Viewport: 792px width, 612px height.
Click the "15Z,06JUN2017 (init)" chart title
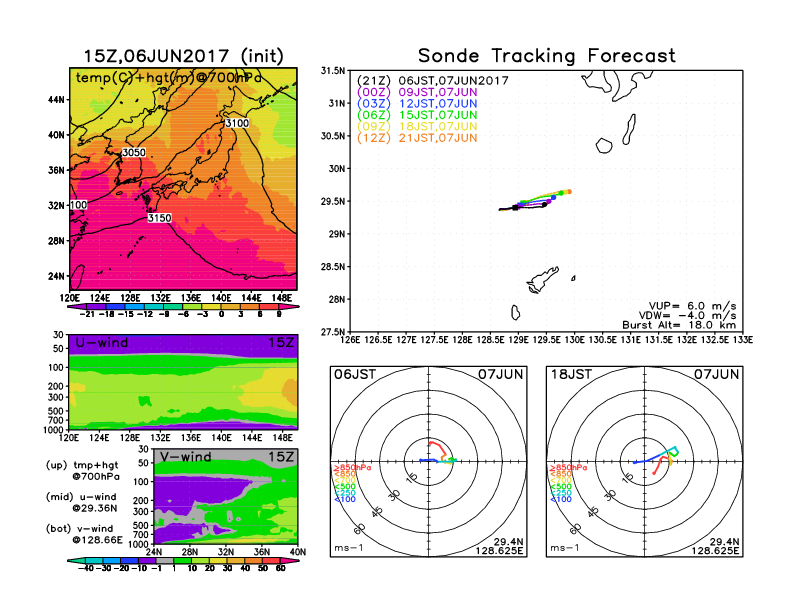[x=183, y=56]
